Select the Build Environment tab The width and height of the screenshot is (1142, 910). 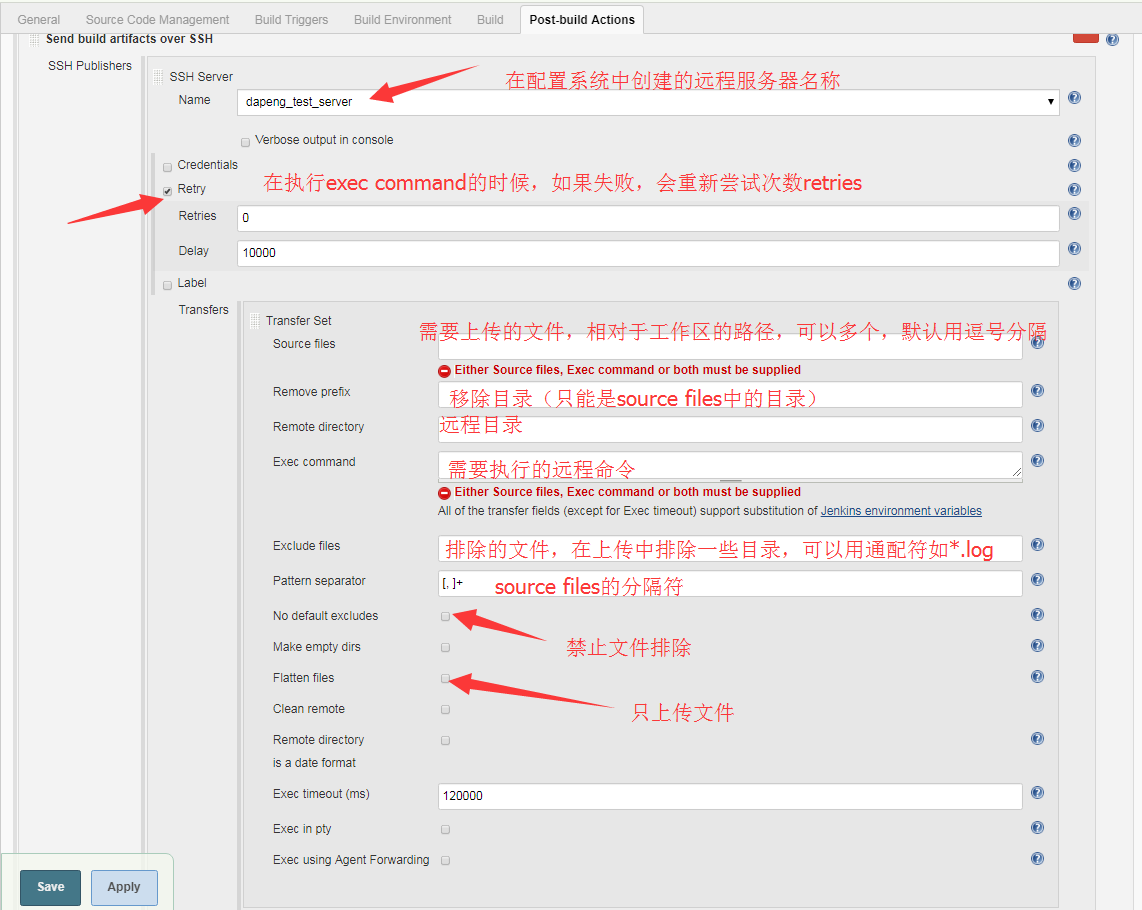[x=403, y=20]
